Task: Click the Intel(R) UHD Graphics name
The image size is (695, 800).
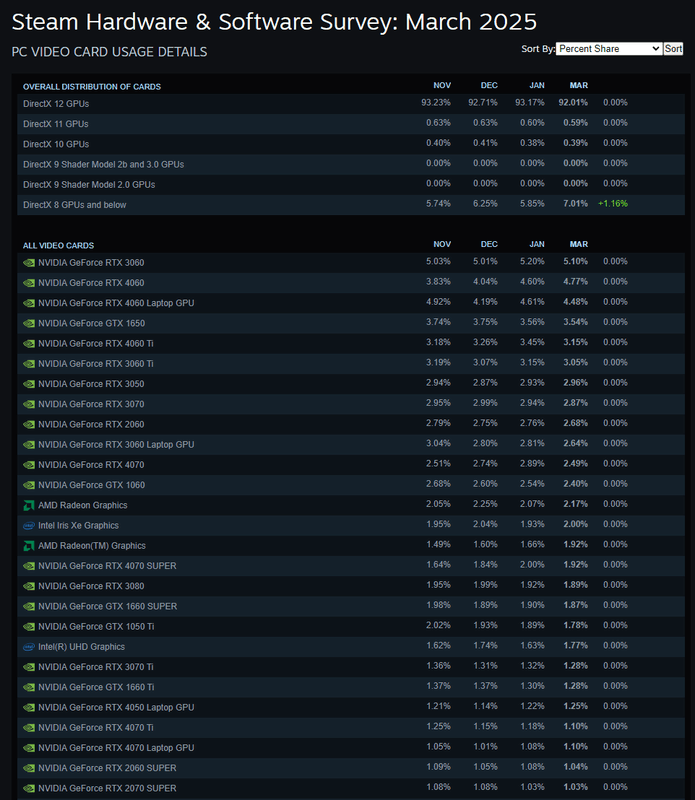Action: click(x=82, y=647)
